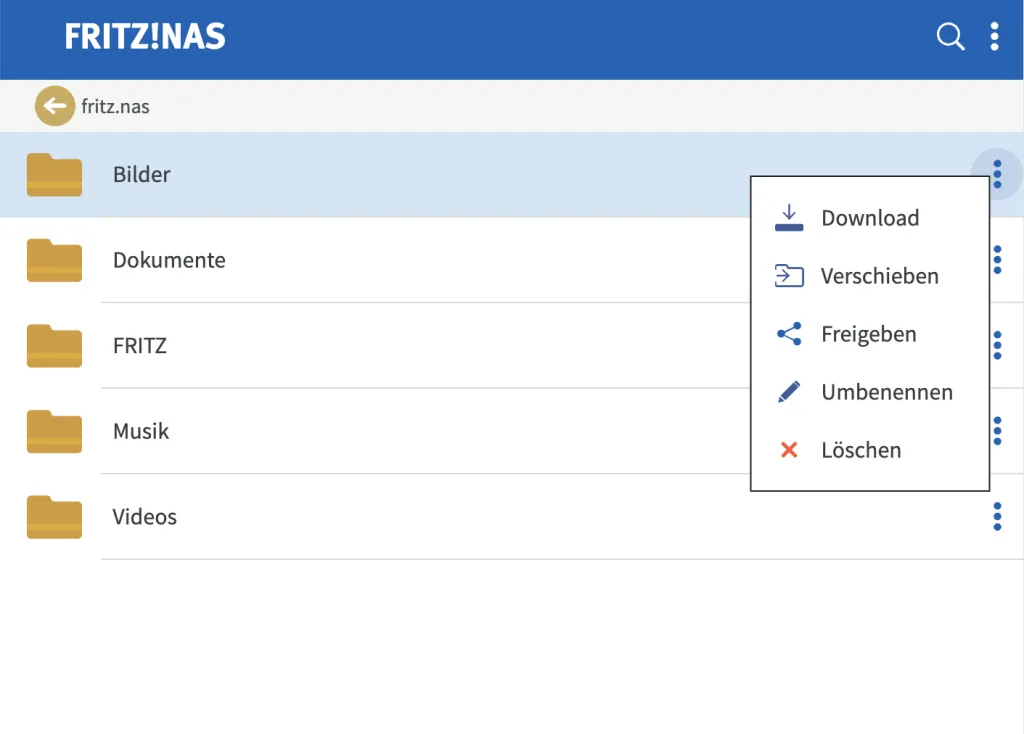This screenshot has width=1024, height=734.
Task: Open the Musik folder name
Action: [x=141, y=432]
